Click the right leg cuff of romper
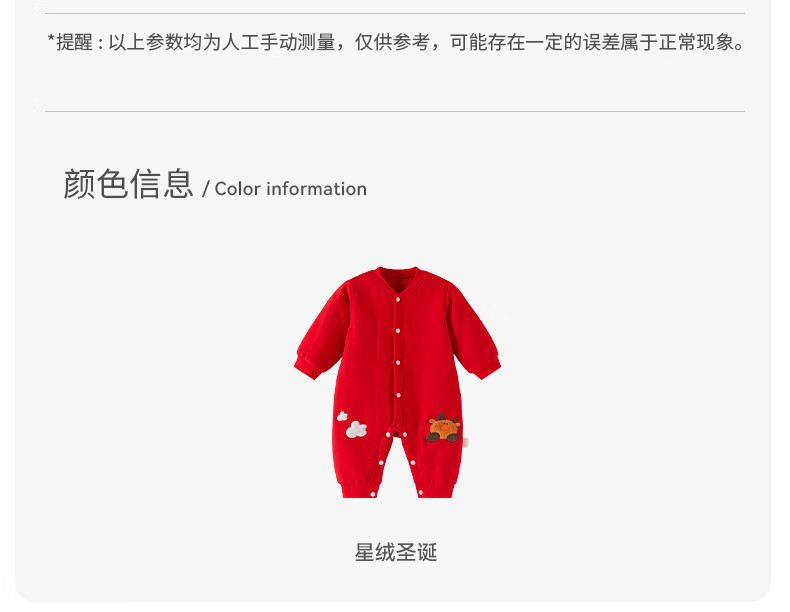The image size is (790, 612). click(436, 489)
